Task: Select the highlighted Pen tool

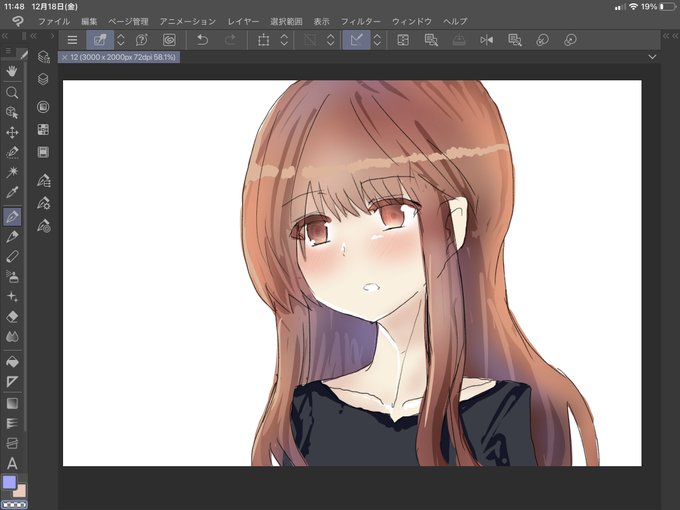Action: tap(12, 216)
